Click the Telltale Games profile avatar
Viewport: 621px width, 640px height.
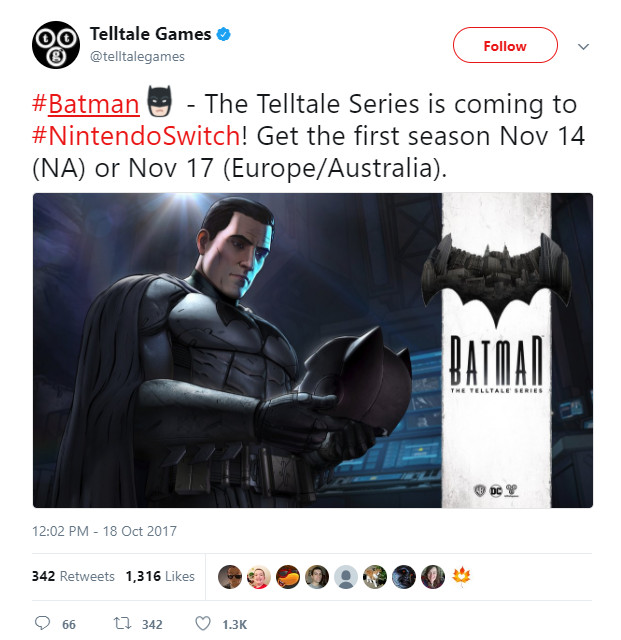click(x=56, y=45)
